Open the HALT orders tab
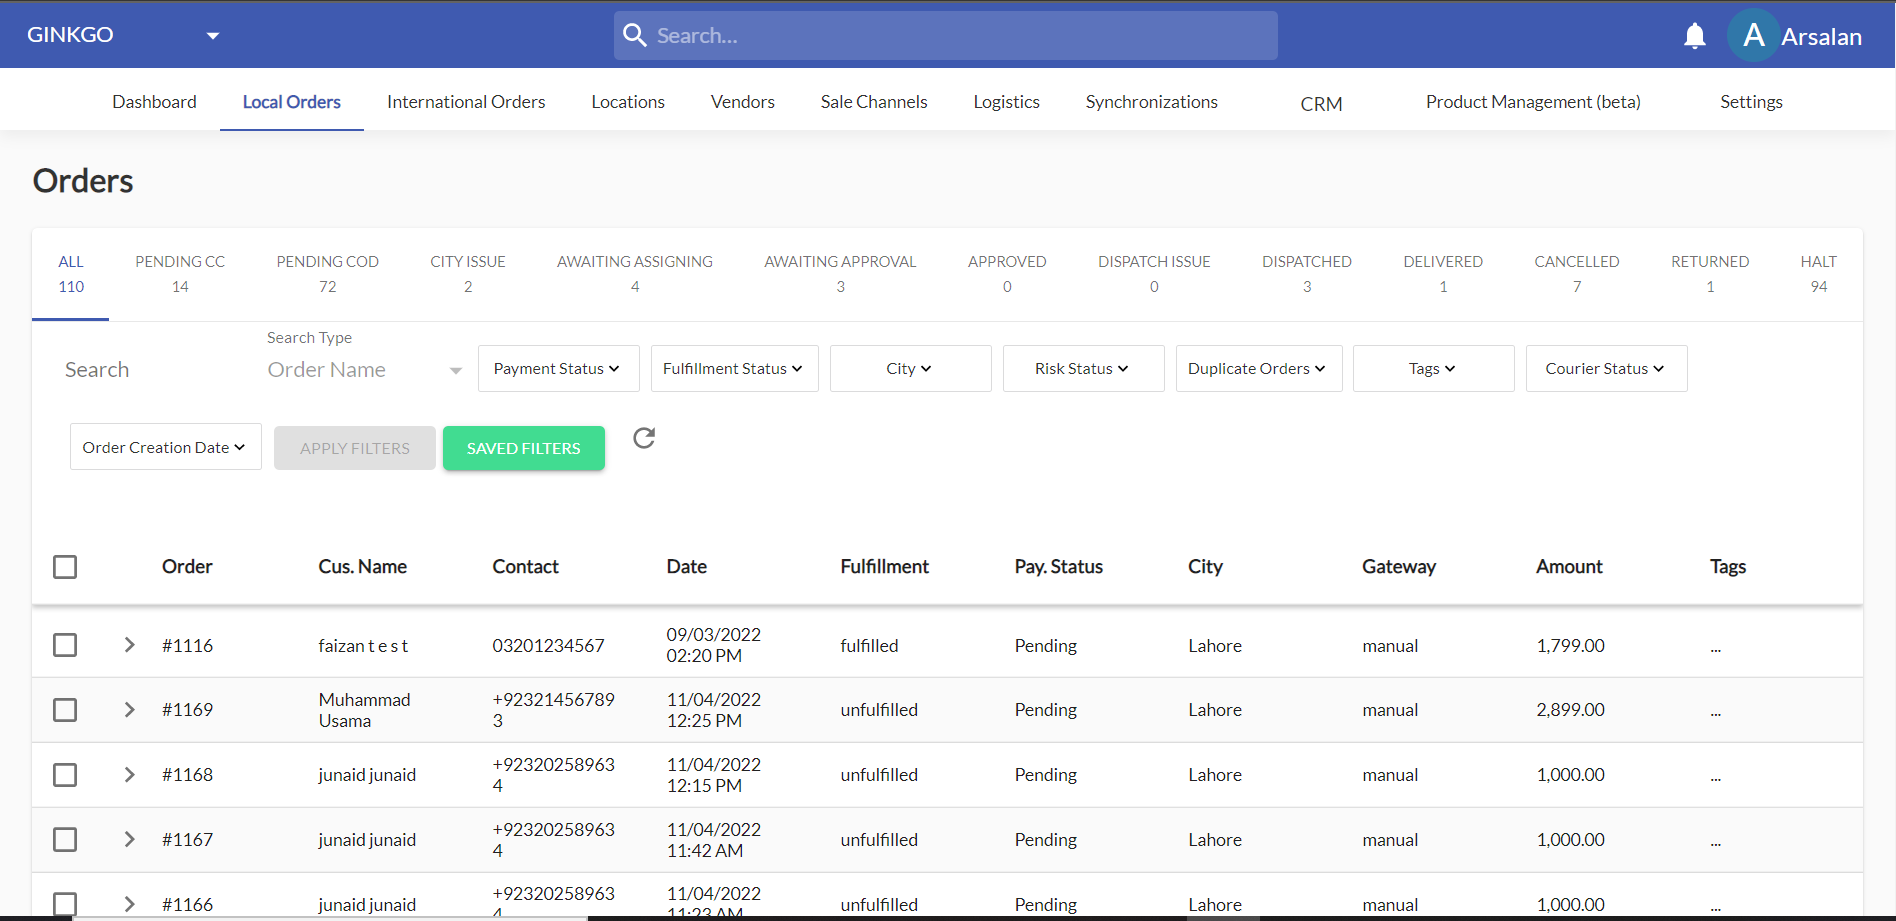The height and width of the screenshot is (921, 1896). click(1818, 273)
